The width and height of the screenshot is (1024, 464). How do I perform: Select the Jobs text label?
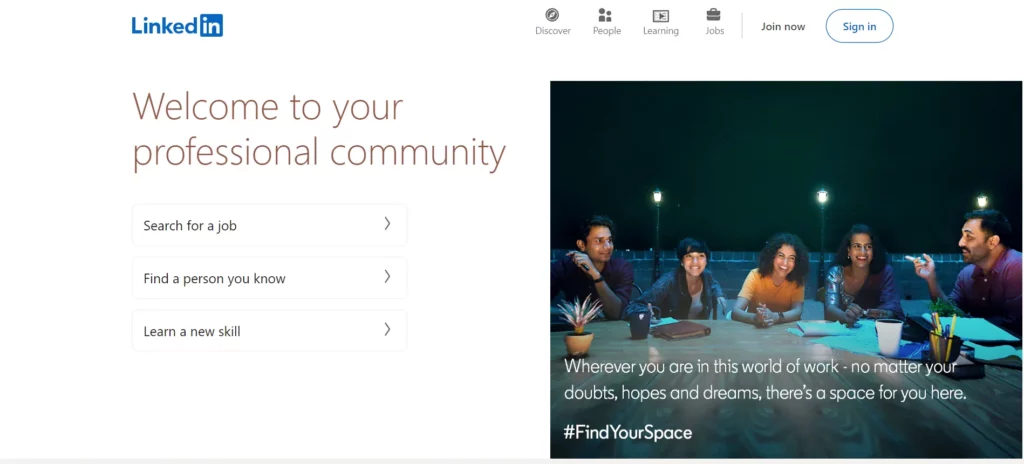coord(714,31)
